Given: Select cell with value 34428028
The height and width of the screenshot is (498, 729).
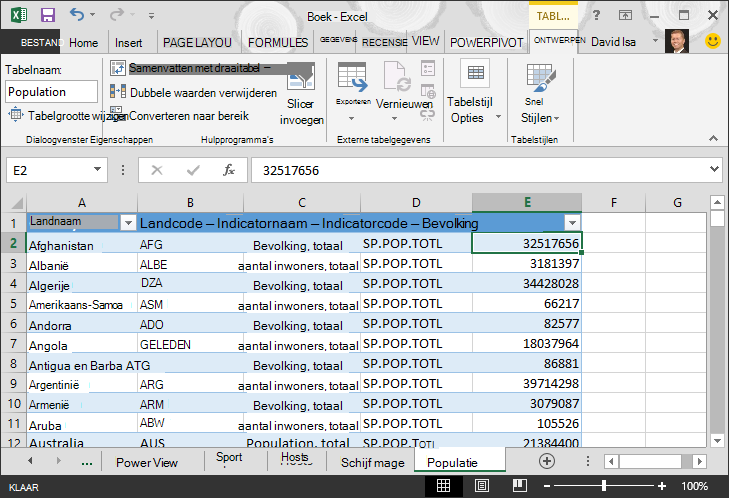Looking at the screenshot, I should (527, 283).
